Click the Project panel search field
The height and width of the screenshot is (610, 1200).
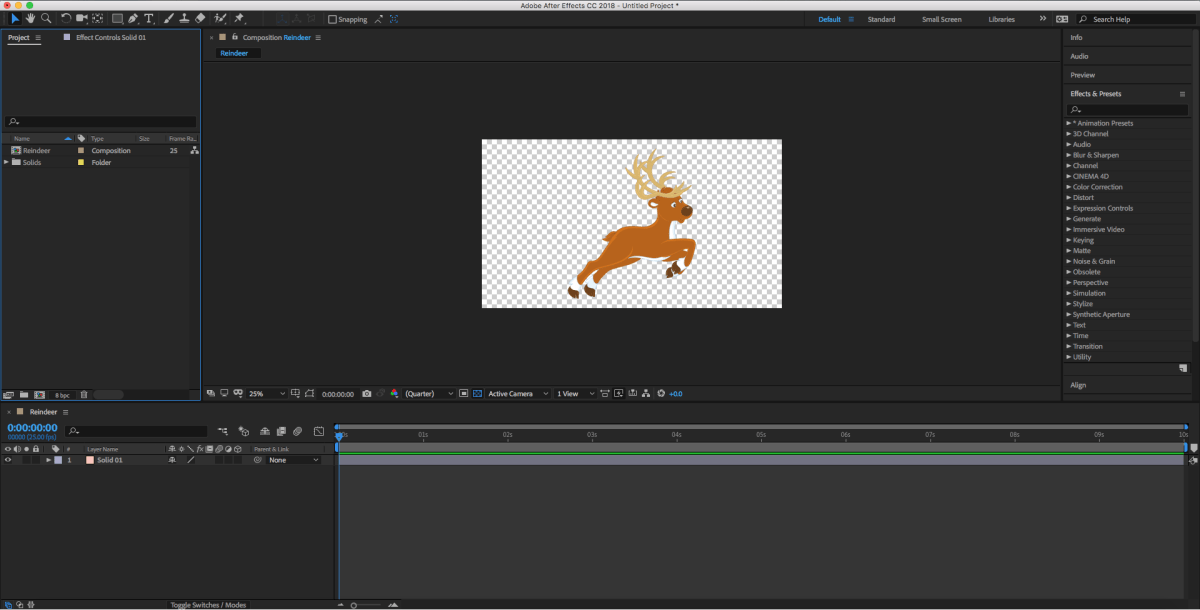(100, 122)
